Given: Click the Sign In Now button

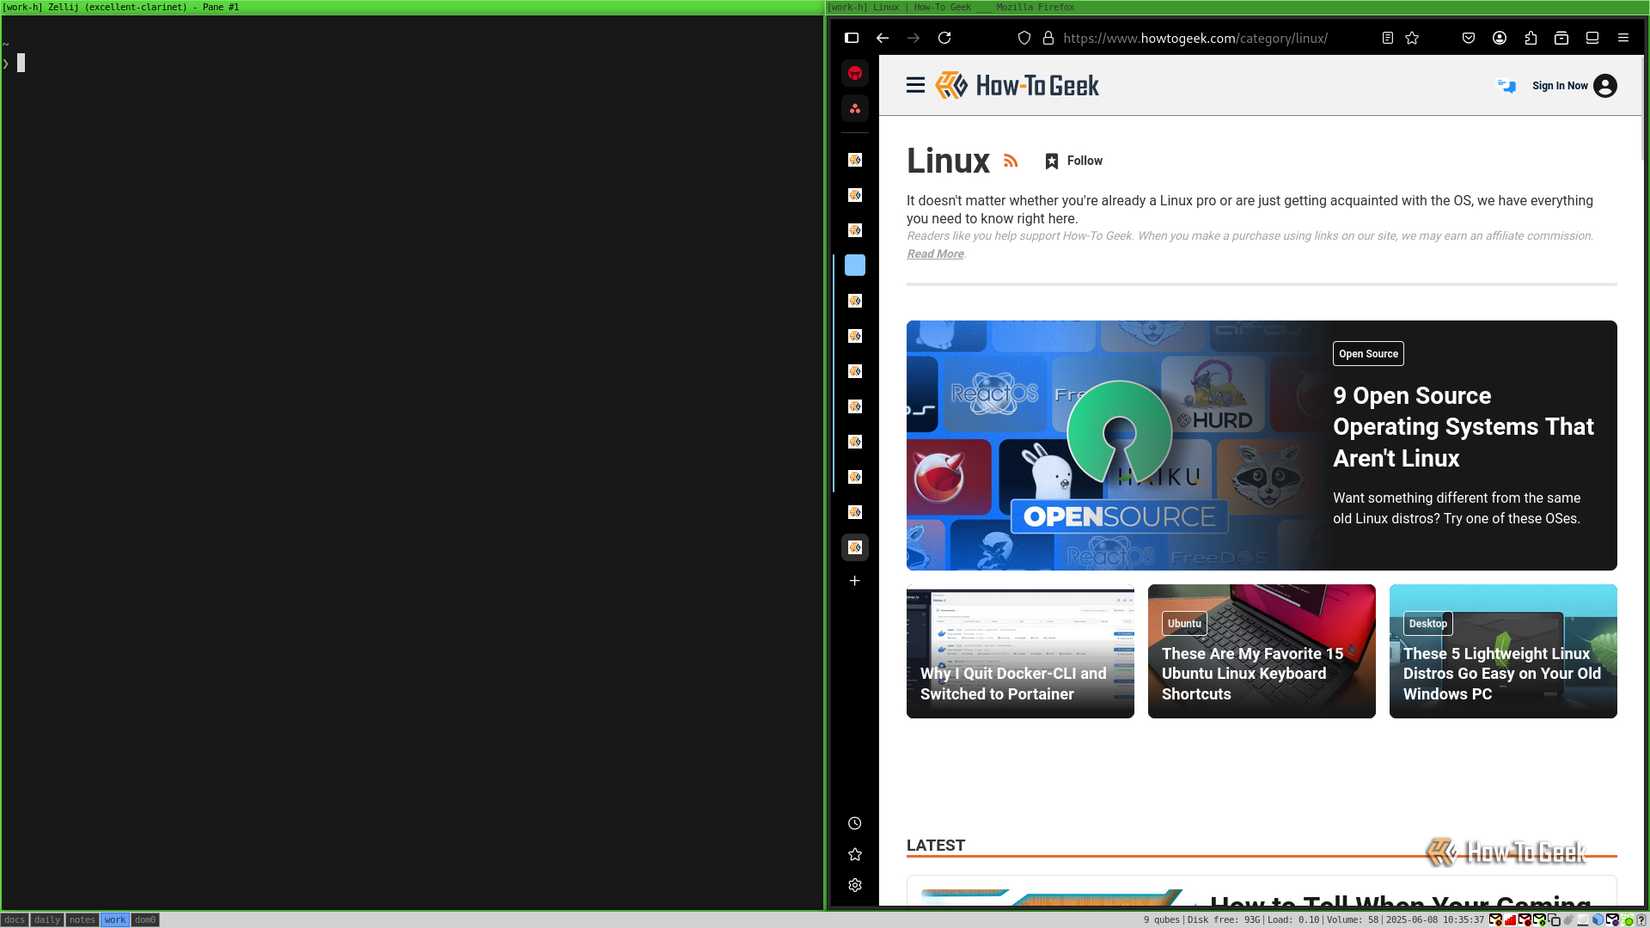Looking at the screenshot, I should pyautogui.click(x=1560, y=86).
